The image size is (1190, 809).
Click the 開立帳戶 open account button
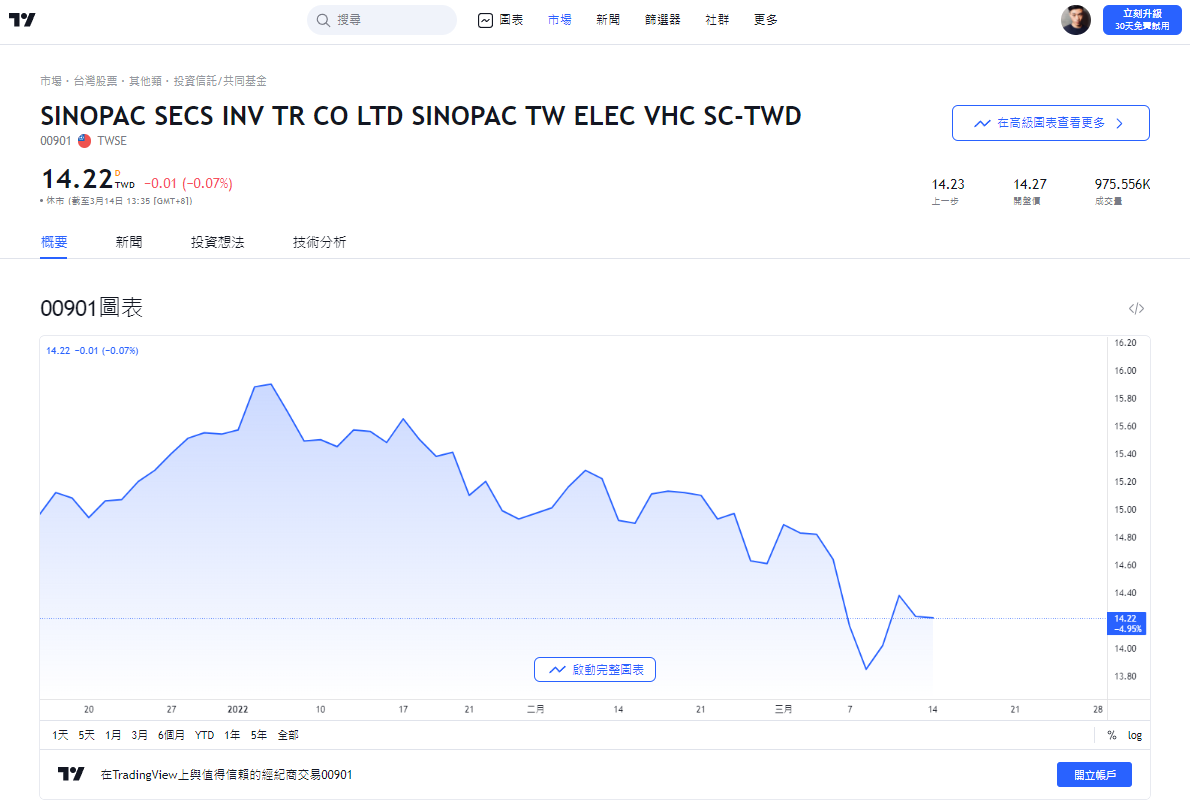tap(1094, 775)
